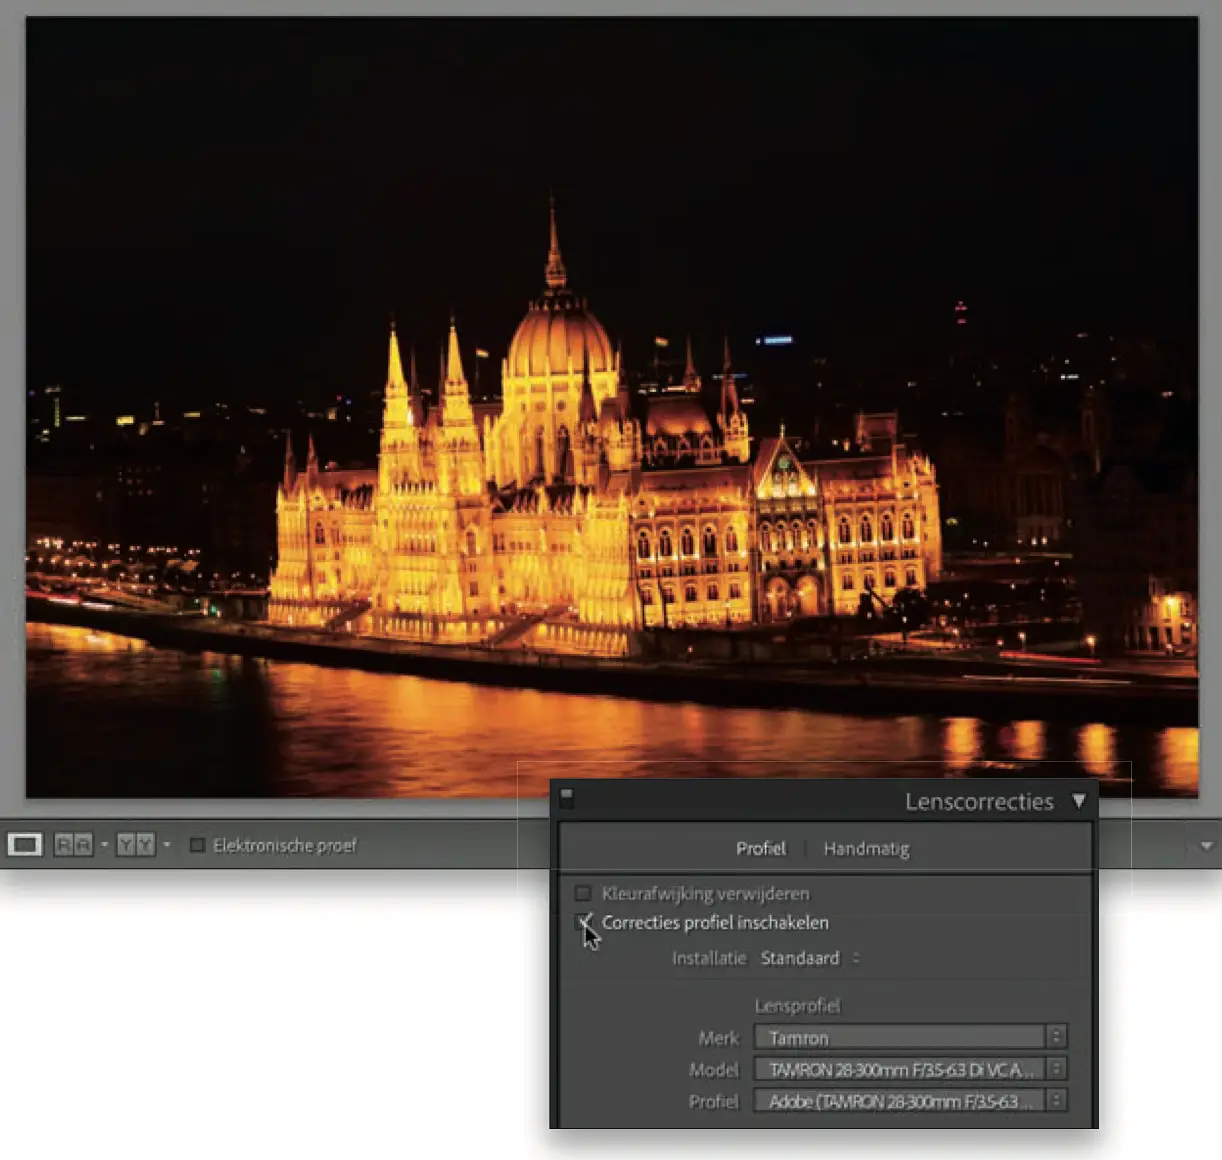Check Kleurafwijking verwijderen
The image size is (1222, 1160).
[x=583, y=893]
